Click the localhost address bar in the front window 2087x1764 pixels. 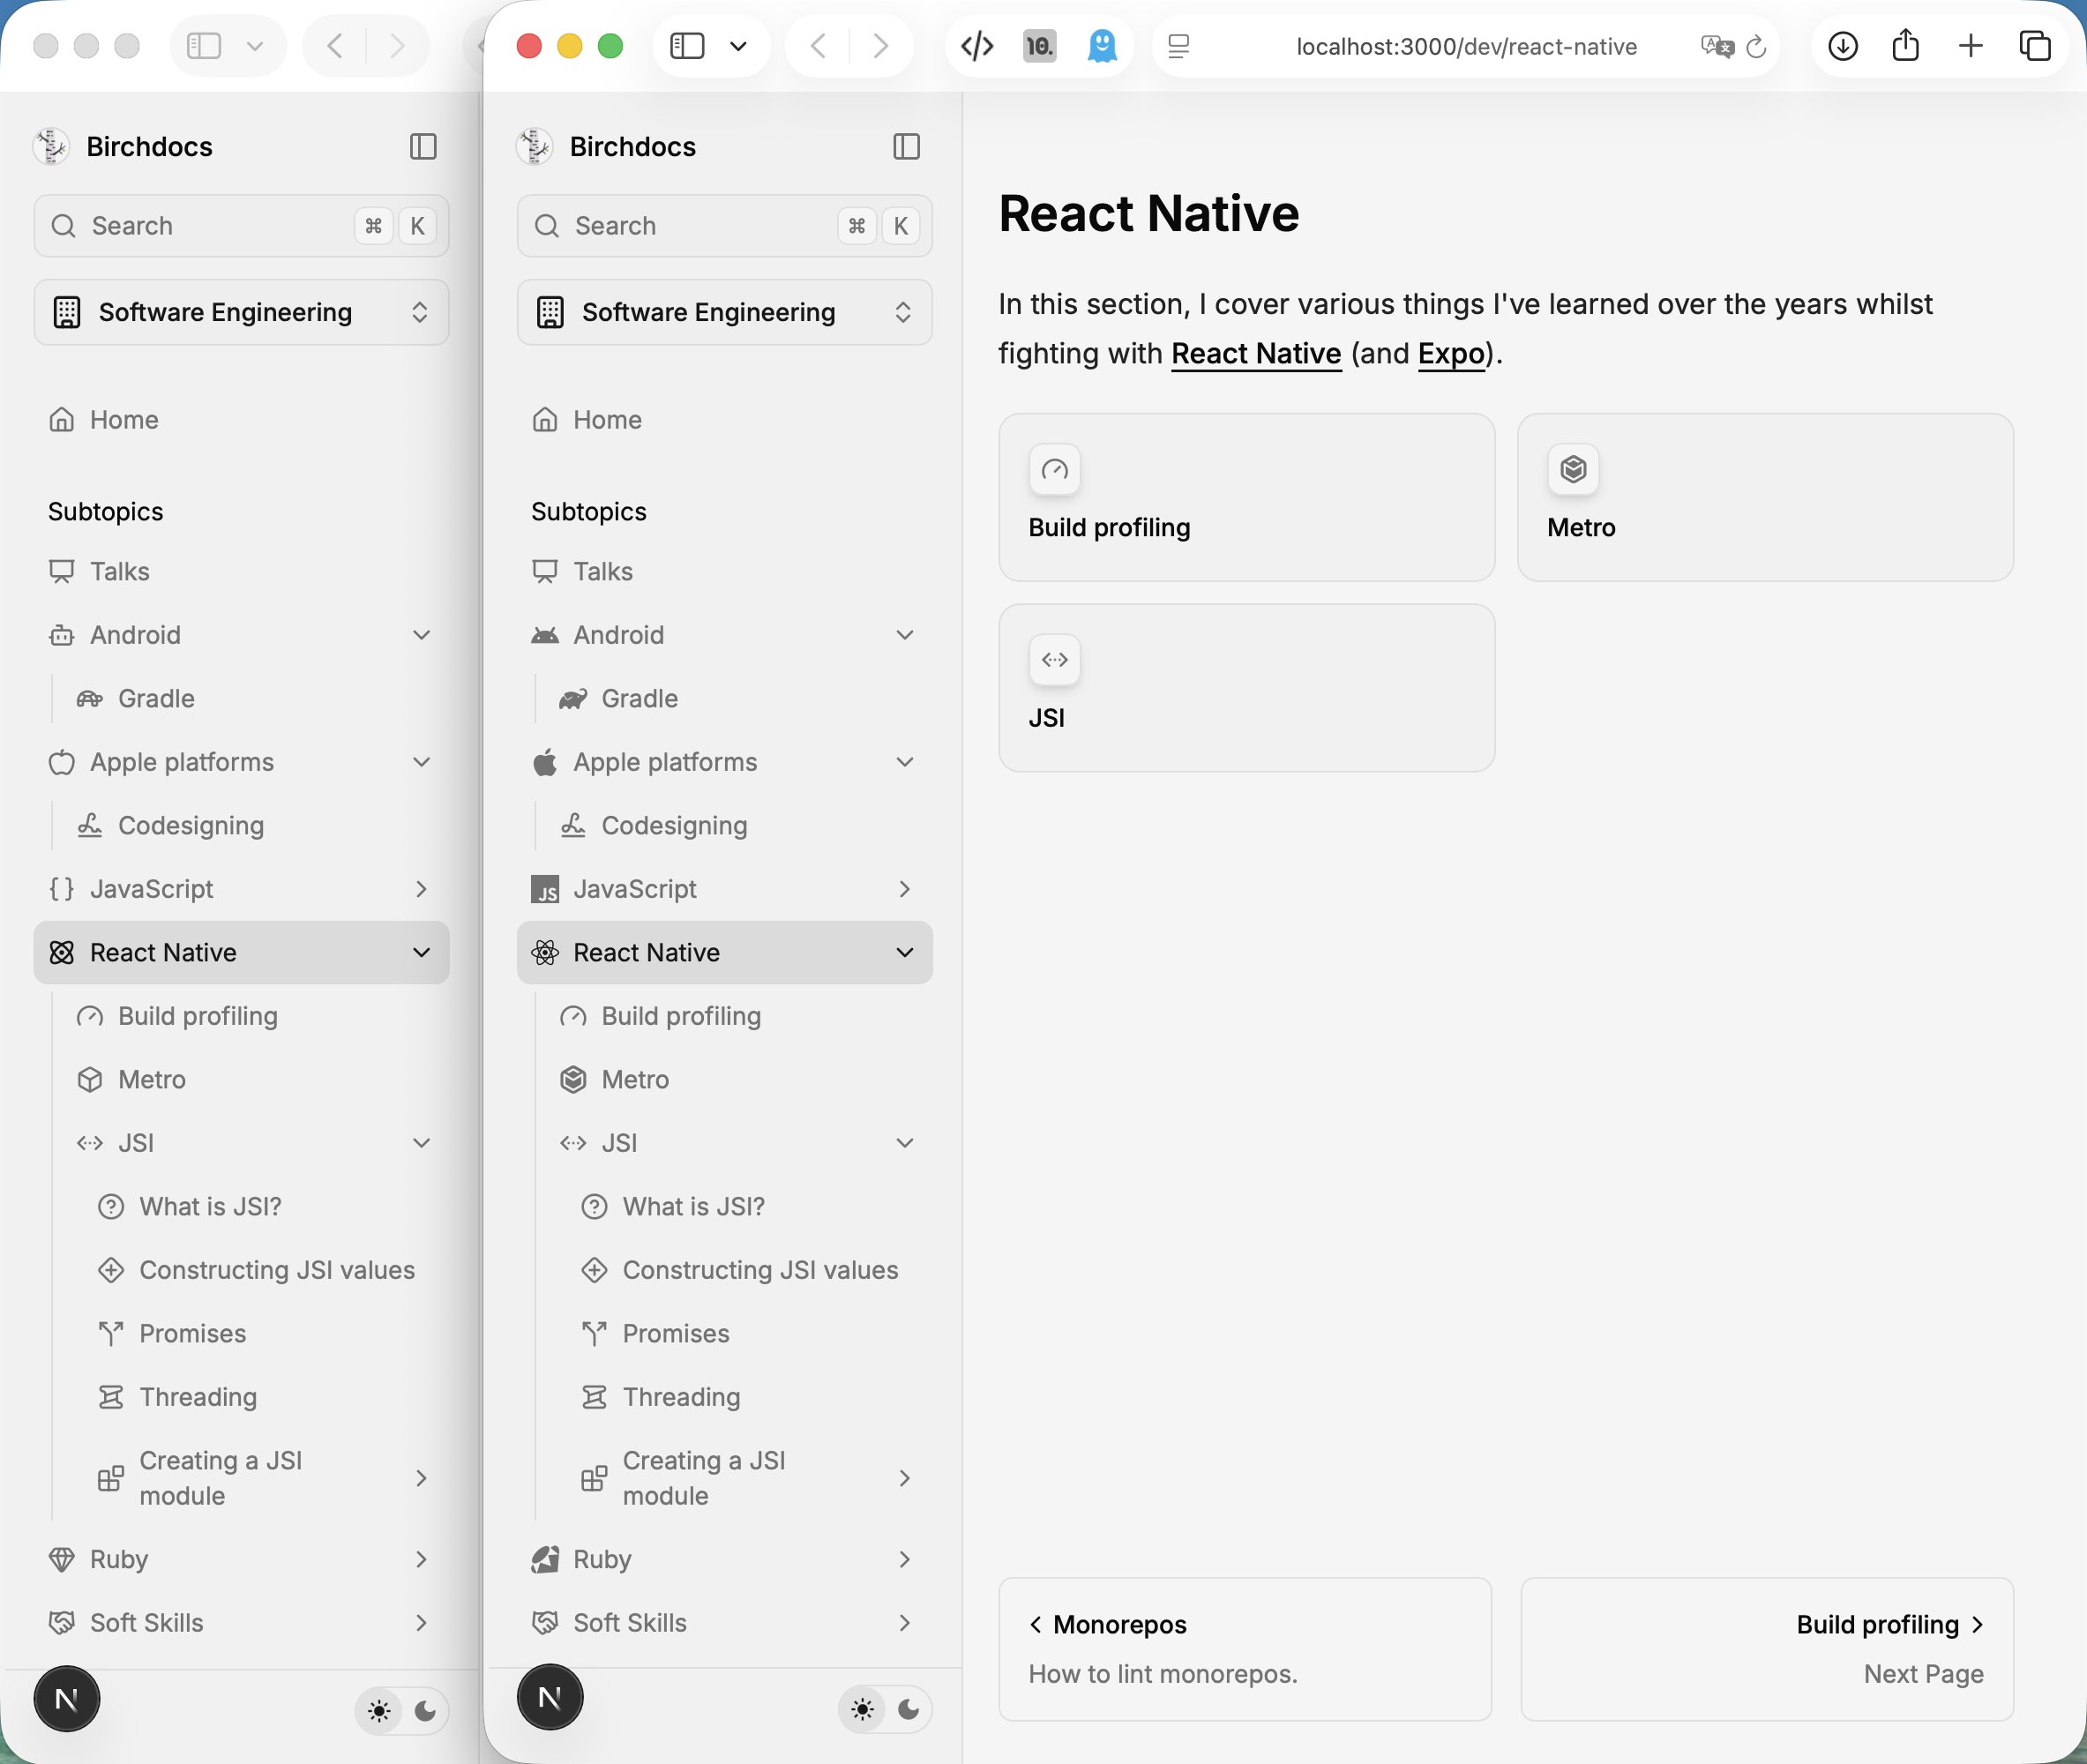(x=1466, y=46)
